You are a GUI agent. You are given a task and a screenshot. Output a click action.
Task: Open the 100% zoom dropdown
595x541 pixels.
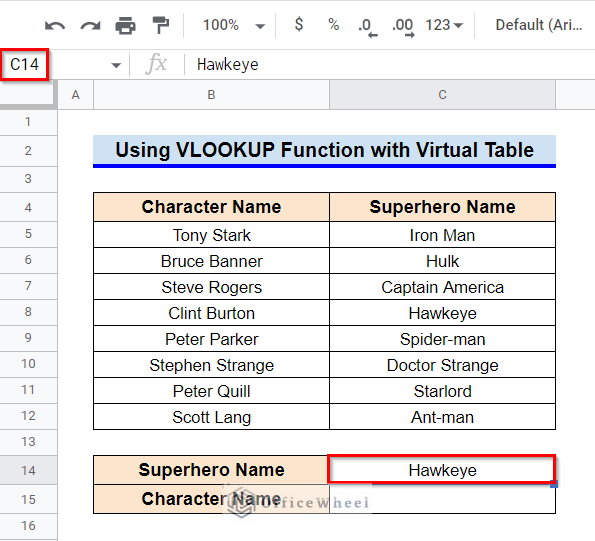233,25
